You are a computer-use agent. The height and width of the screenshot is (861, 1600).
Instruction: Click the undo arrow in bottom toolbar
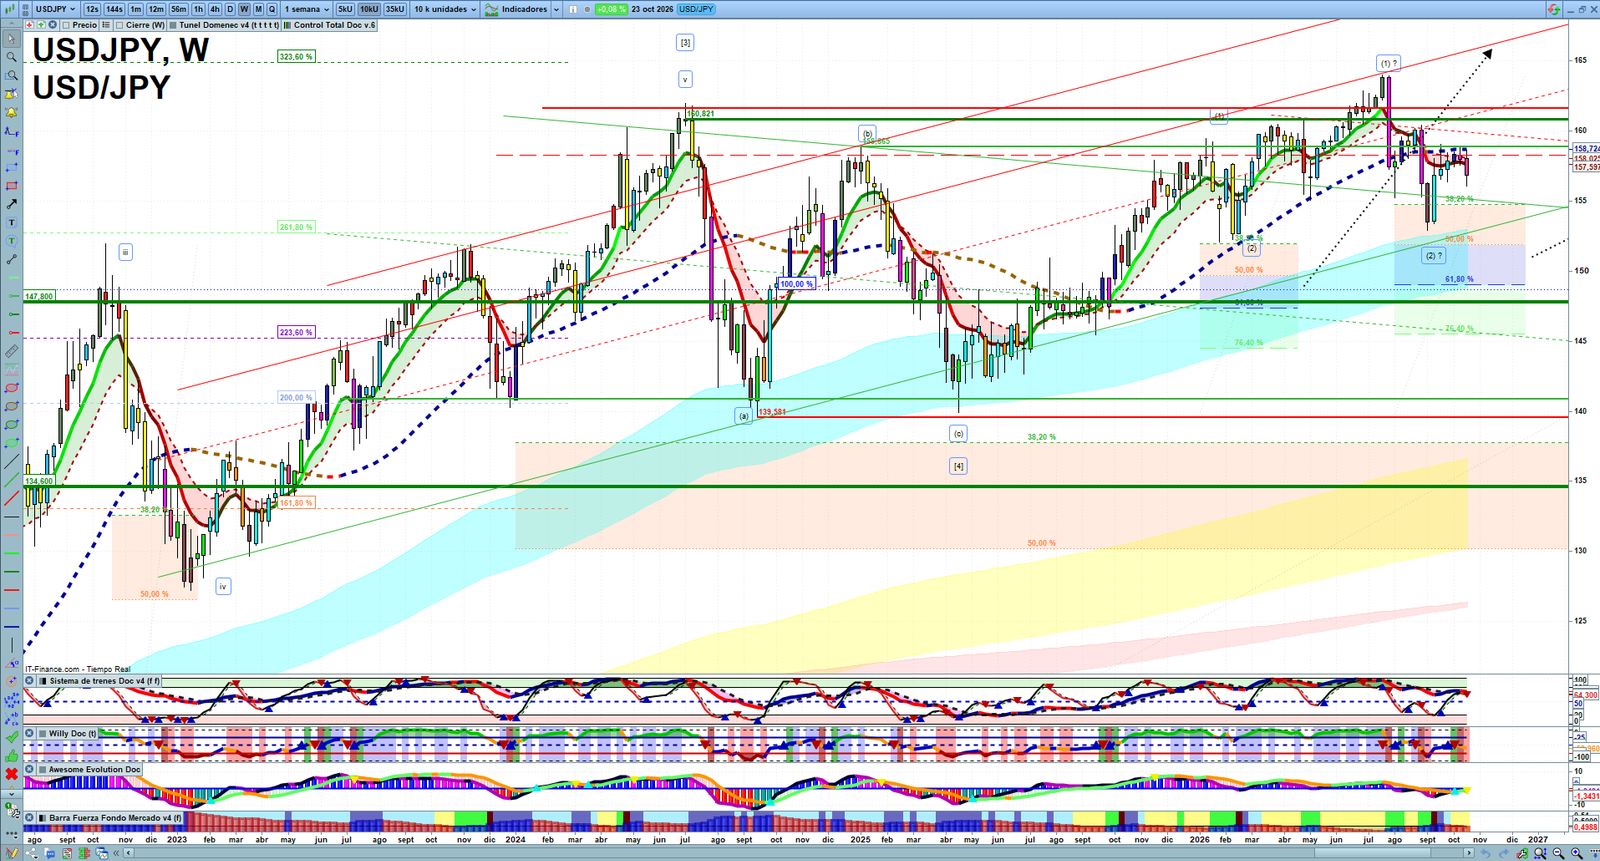(x=1486, y=853)
